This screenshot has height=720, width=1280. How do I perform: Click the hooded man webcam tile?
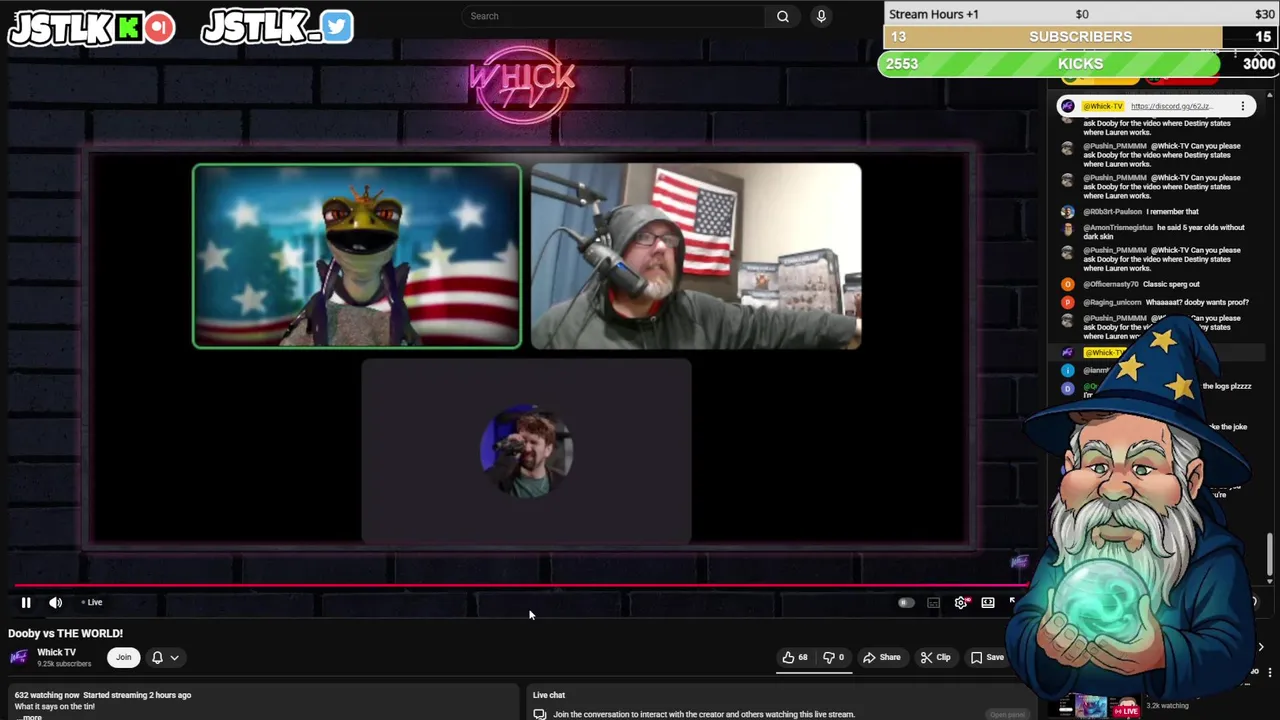point(696,256)
